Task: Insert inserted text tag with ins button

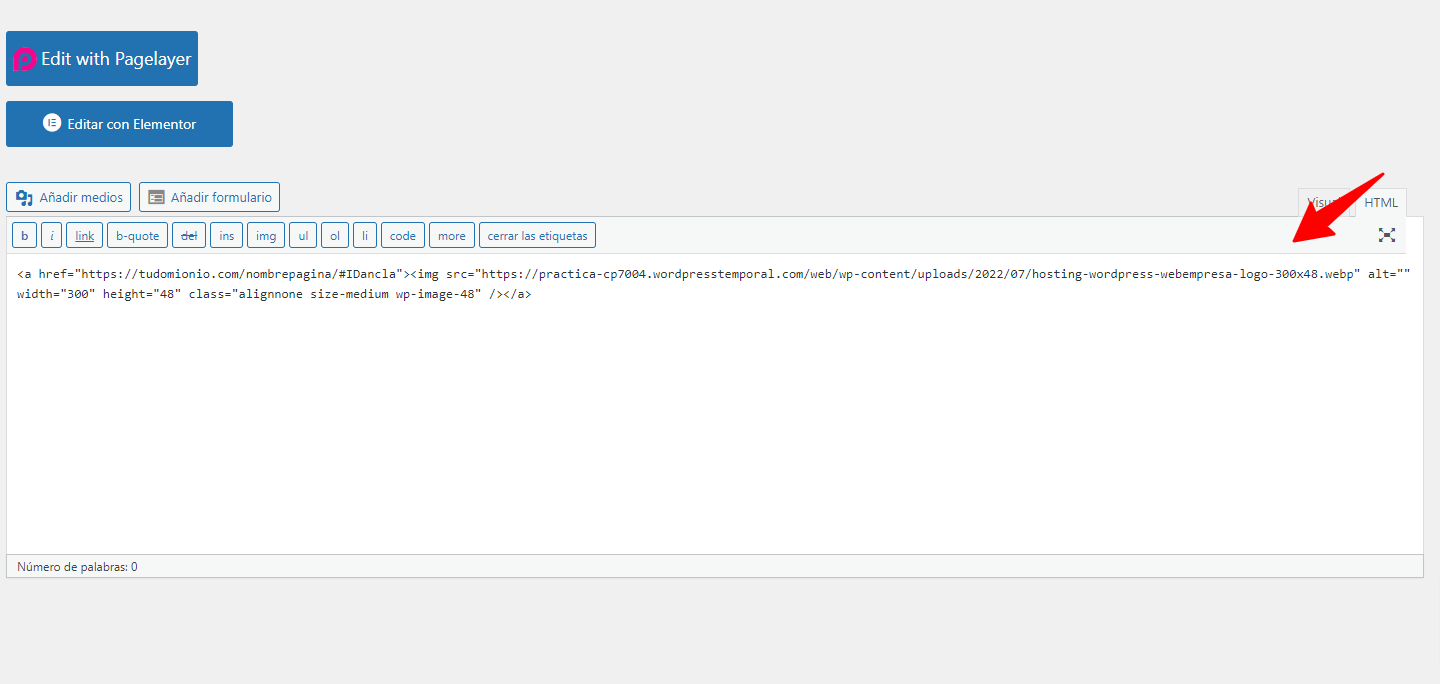Action: [x=227, y=236]
